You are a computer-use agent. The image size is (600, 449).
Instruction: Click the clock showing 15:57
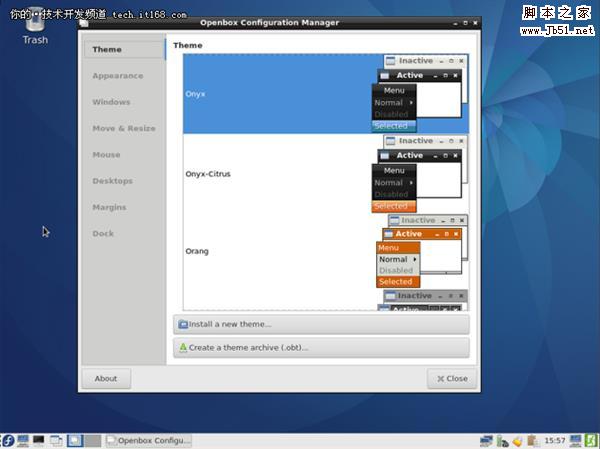click(x=554, y=441)
